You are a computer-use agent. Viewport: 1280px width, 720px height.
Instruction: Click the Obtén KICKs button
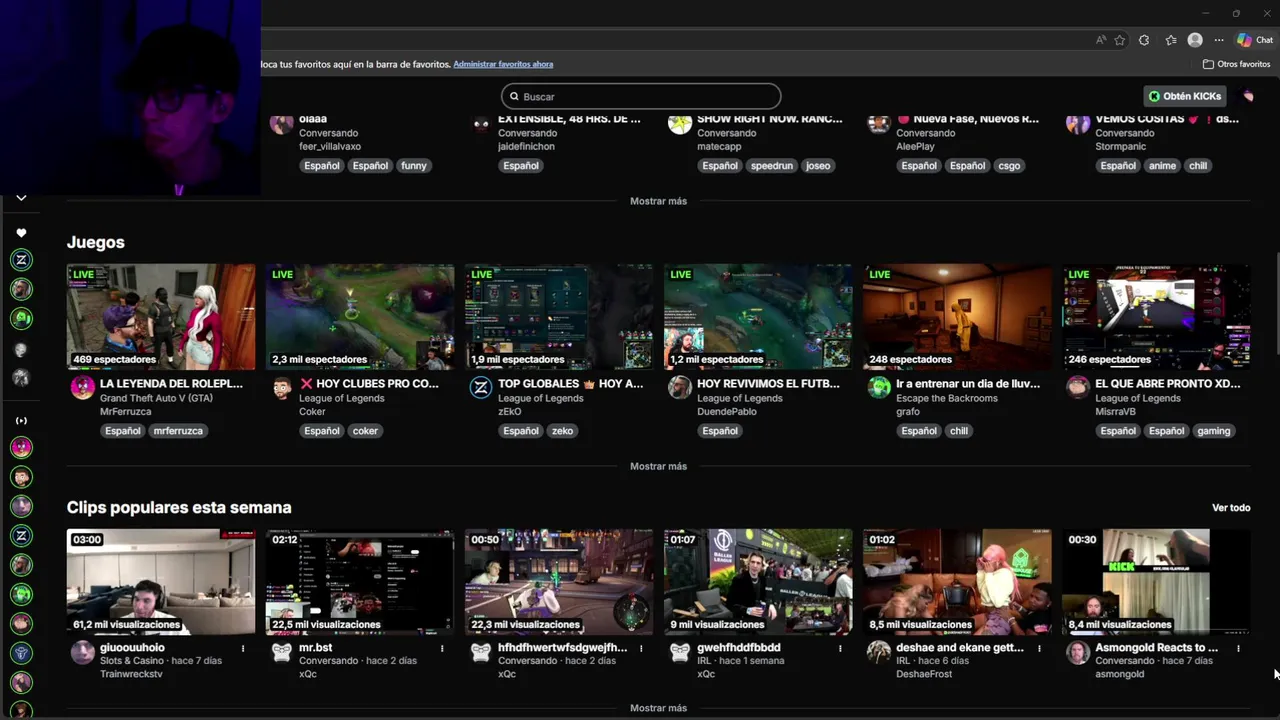(1185, 96)
